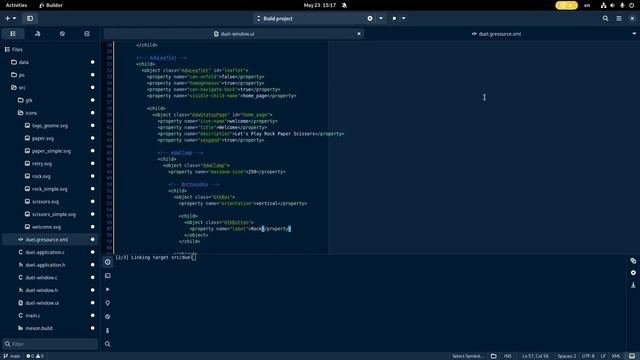This screenshot has width=640, height=360.
Task: Toggle the left sidebar panel button
Action: click(x=30, y=18)
